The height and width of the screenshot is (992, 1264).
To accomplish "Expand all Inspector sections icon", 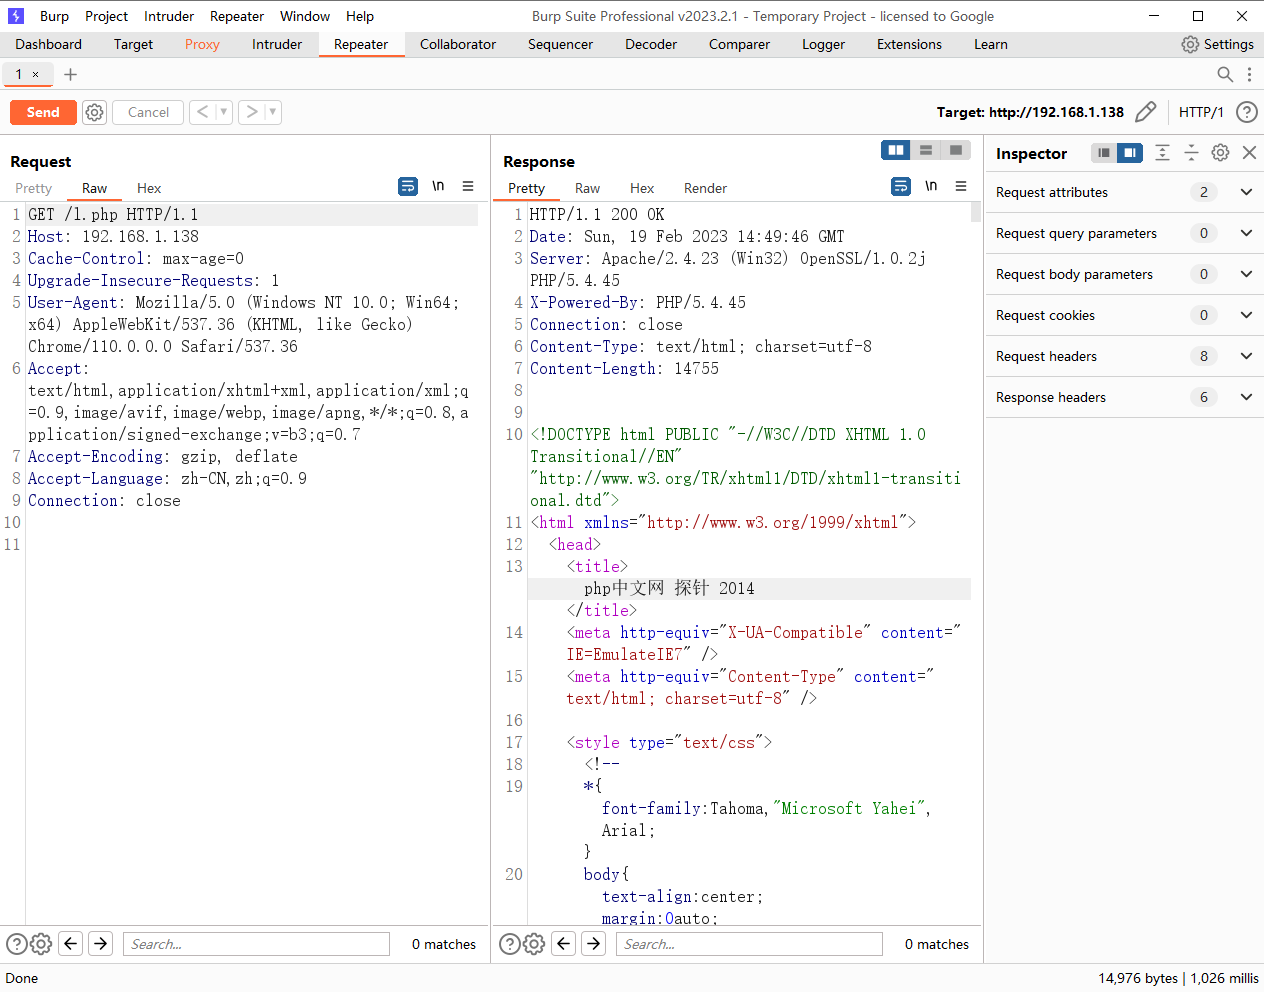I will (1162, 153).
